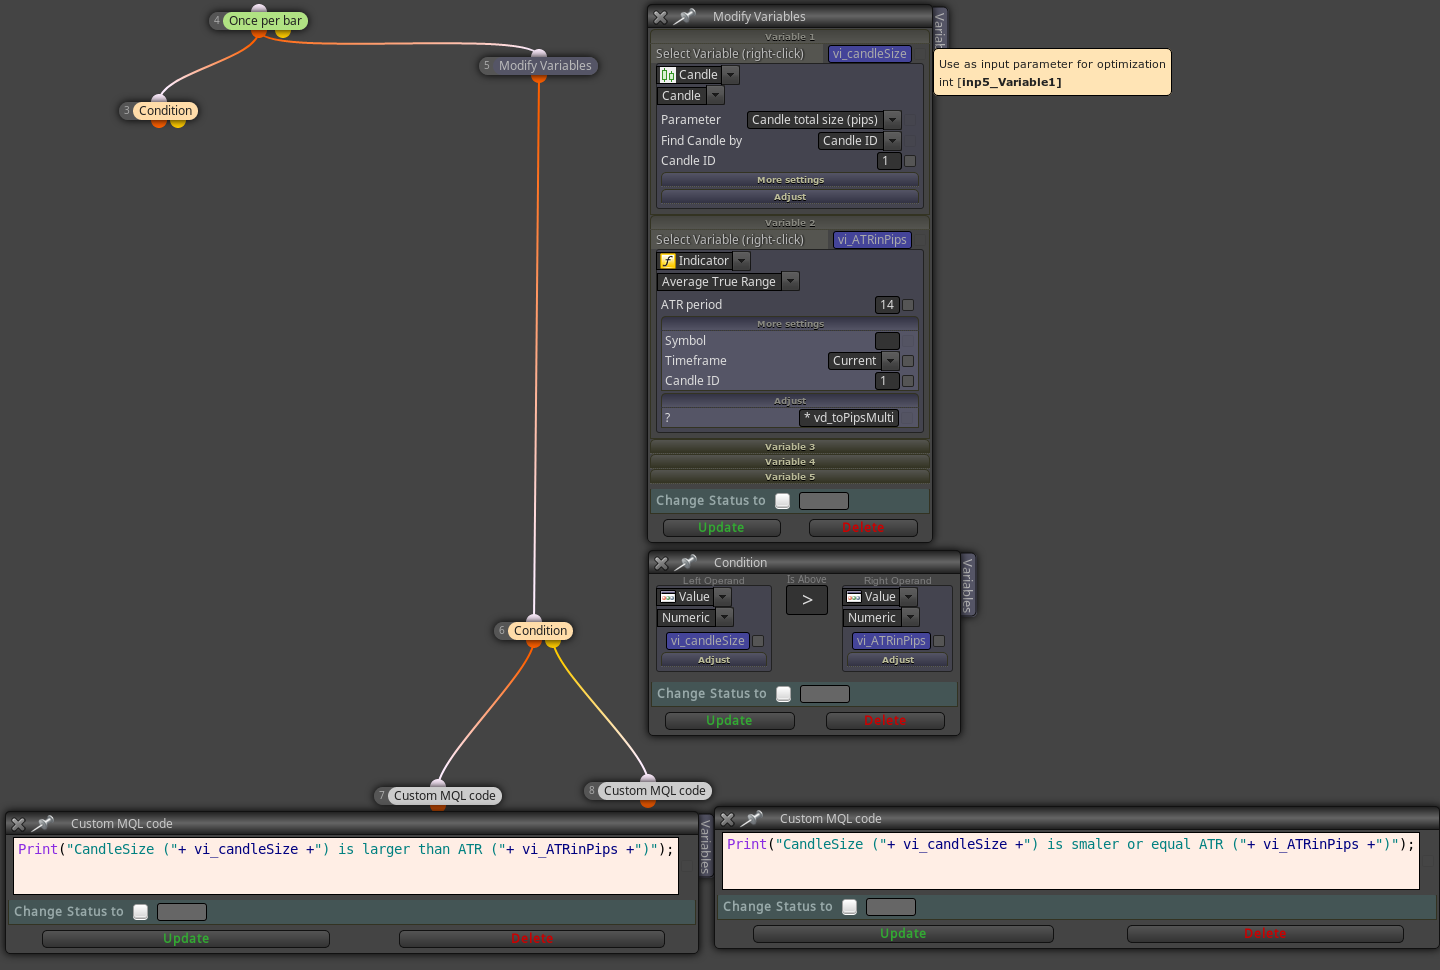
Task: Open Left Operand Numeric dropdown
Action: (725, 618)
